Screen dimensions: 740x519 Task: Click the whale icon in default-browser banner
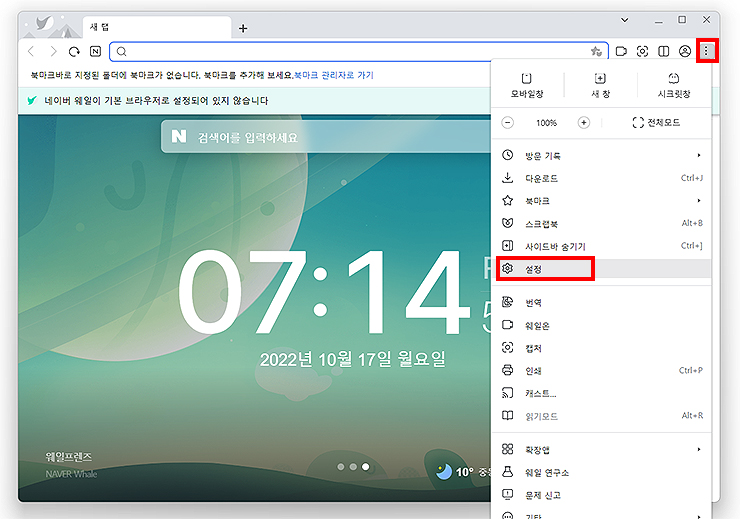point(32,100)
